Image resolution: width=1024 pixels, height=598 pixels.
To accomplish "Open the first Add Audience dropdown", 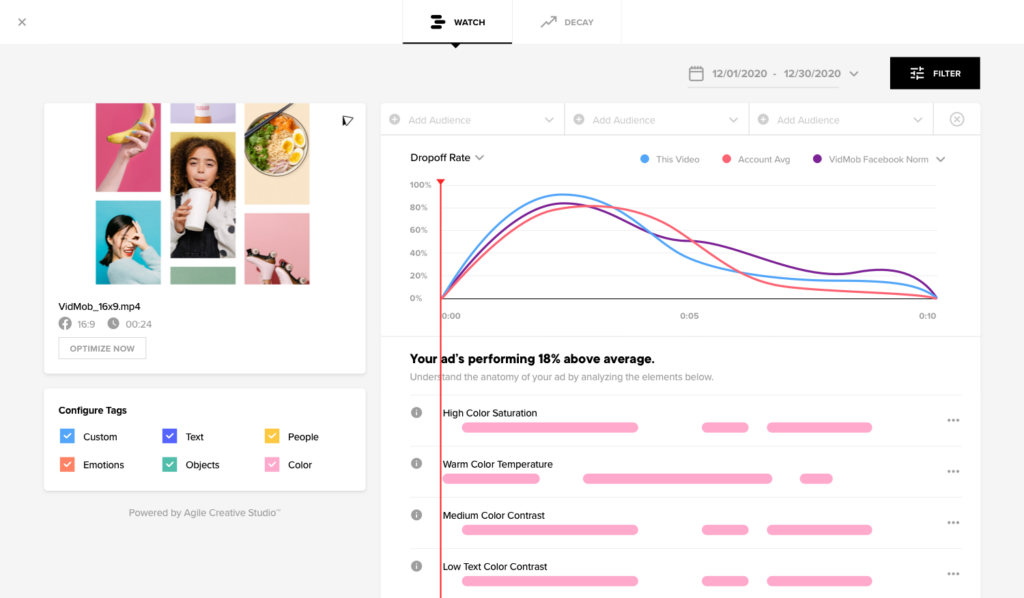I will (x=470, y=118).
